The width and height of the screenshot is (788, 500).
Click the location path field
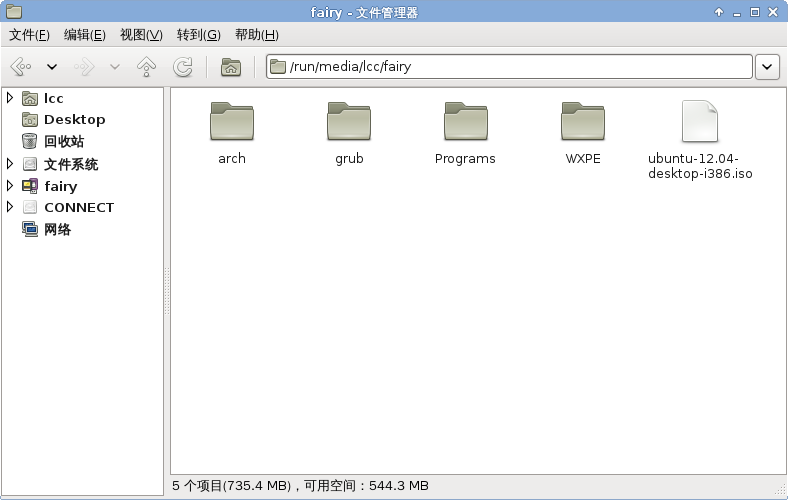pyautogui.click(x=509, y=66)
